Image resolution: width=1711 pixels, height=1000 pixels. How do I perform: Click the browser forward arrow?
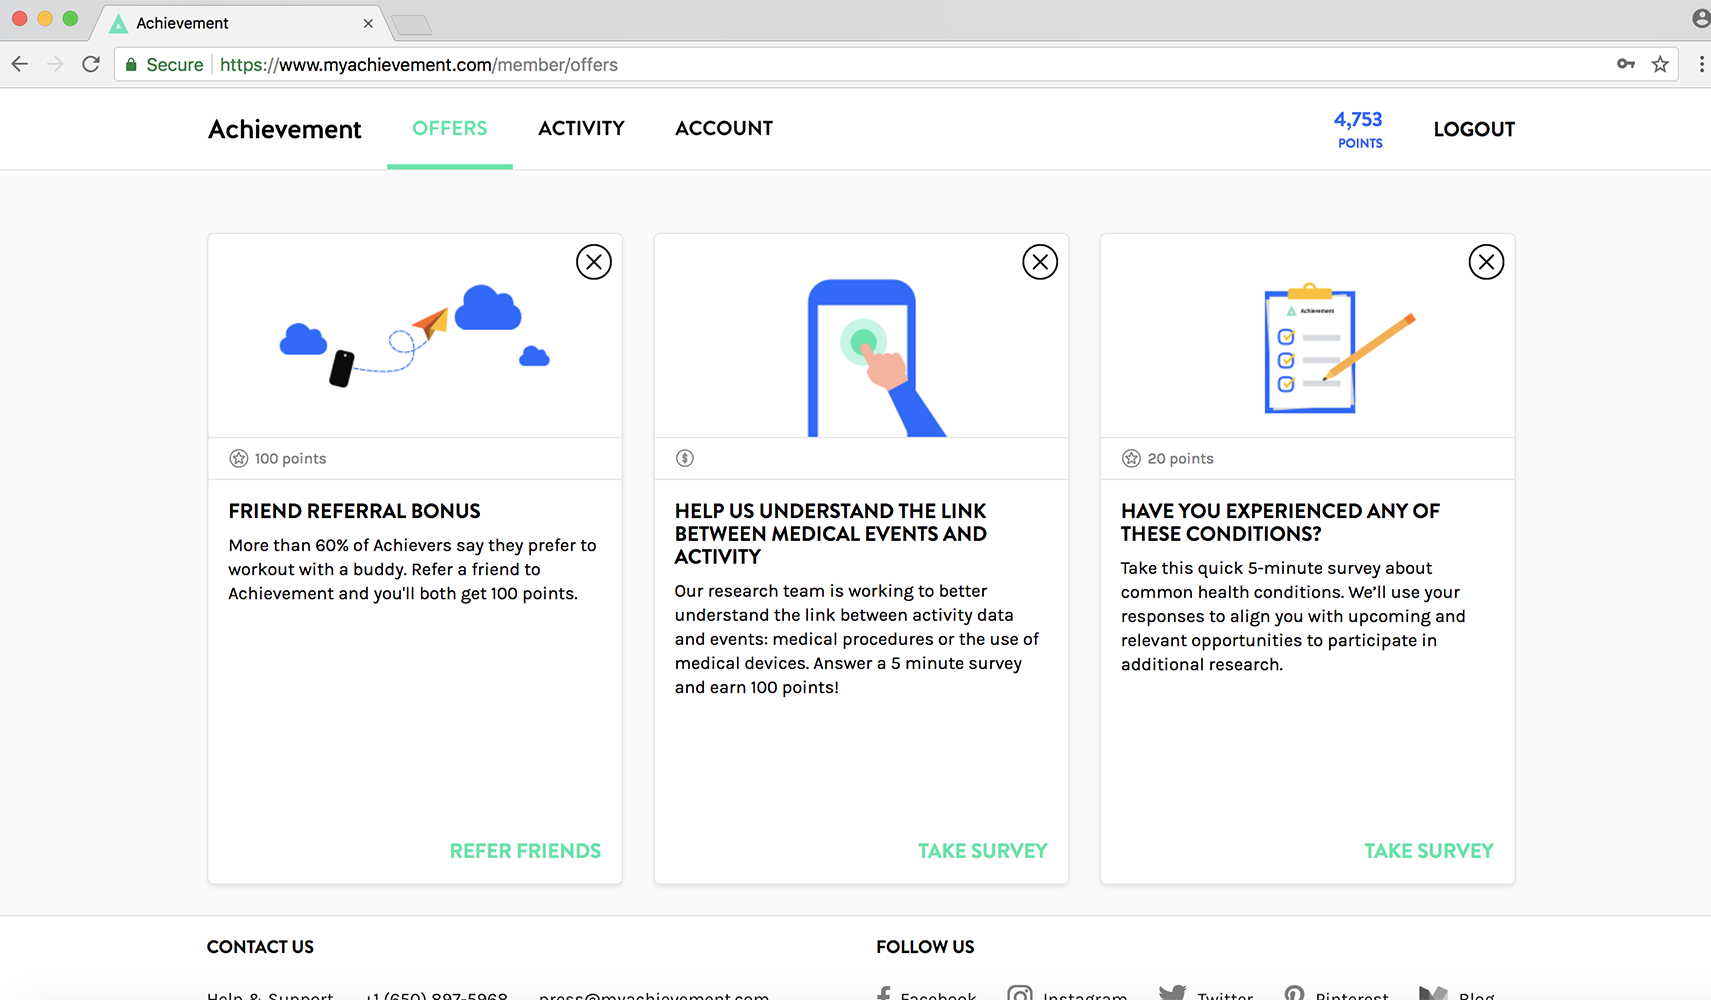click(x=55, y=64)
